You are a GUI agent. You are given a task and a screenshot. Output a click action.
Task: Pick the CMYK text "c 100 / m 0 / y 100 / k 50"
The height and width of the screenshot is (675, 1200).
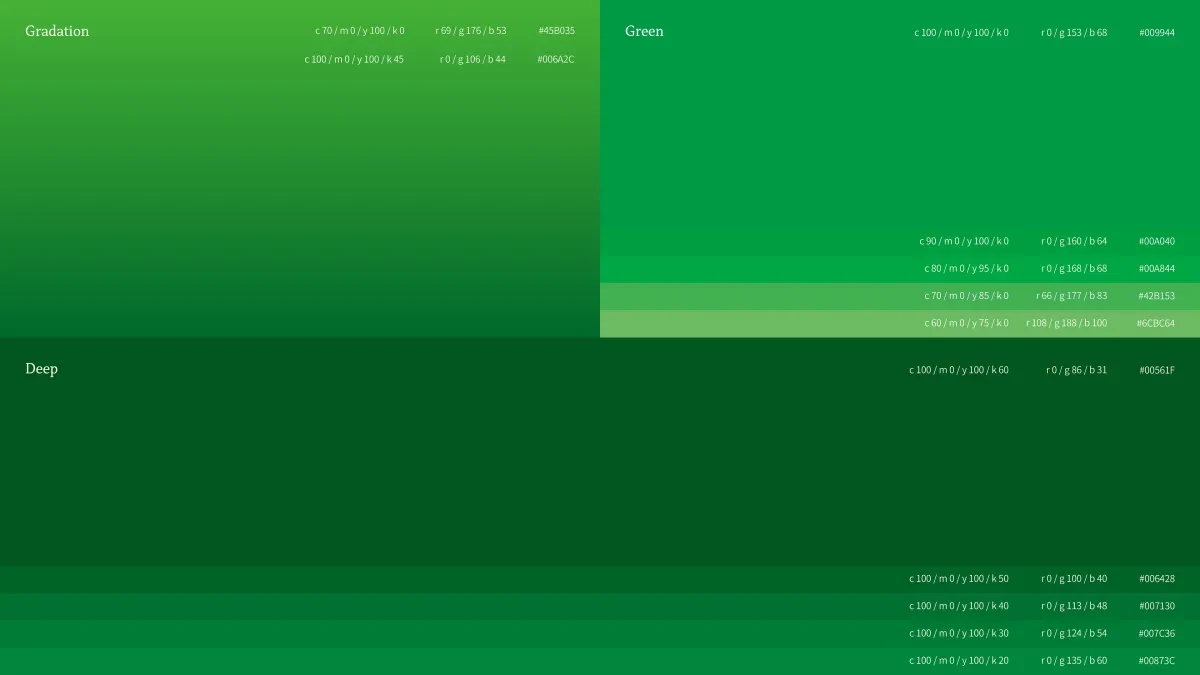click(959, 578)
